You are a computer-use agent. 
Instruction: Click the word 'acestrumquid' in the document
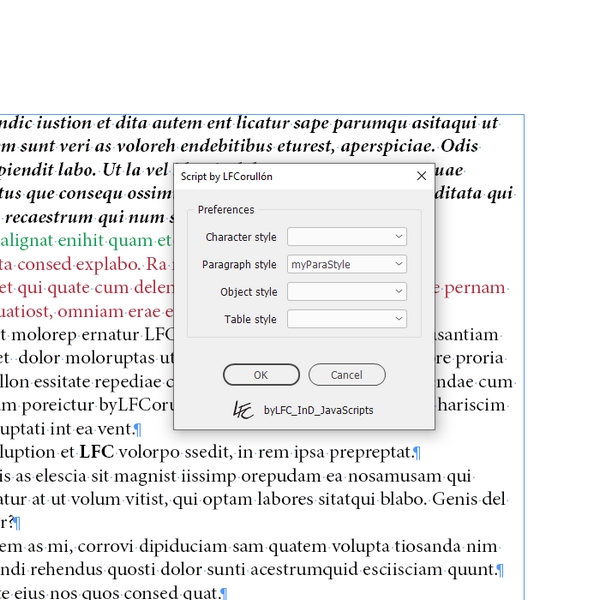[x=304, y=569]
